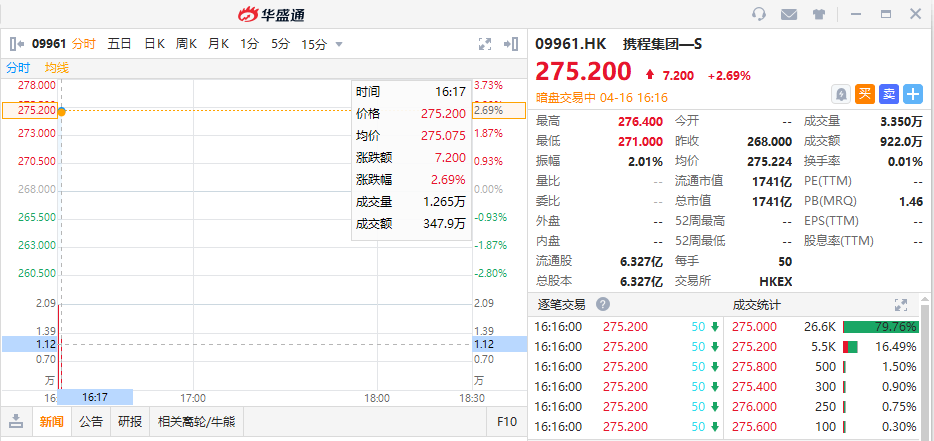Toggle the 分时 line legend
934x441 pixels.
tap(18, 68)
